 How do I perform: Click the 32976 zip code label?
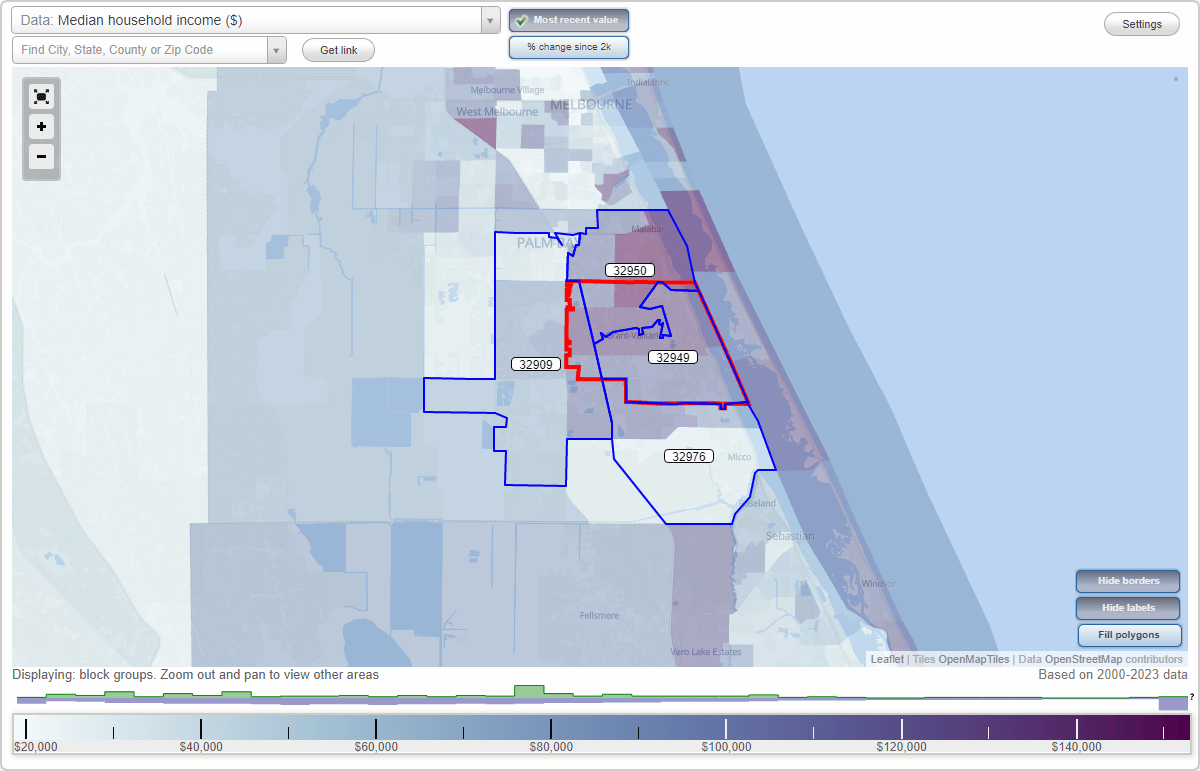[x=691, y=456]
